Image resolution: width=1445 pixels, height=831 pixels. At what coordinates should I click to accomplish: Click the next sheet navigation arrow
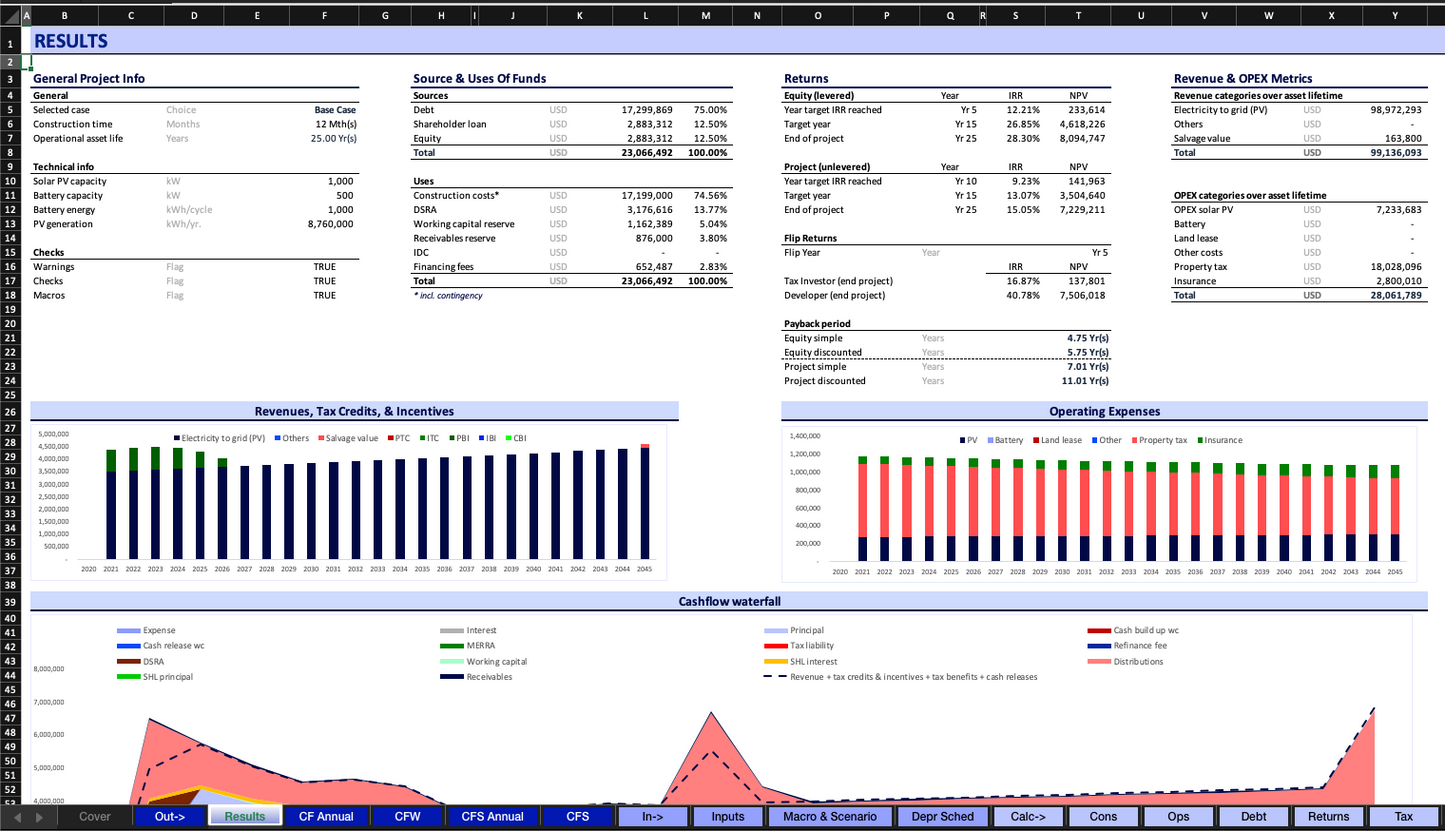(x=43, y=817)
